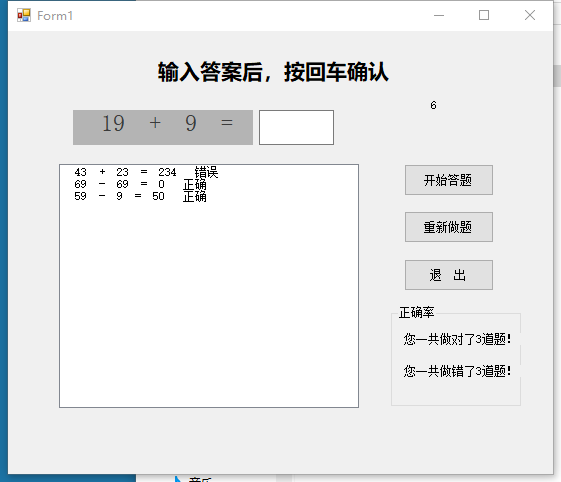Click the Form1 application icon in title bar
This screenshot has width=561, height=482.
[x=24, y=15]
